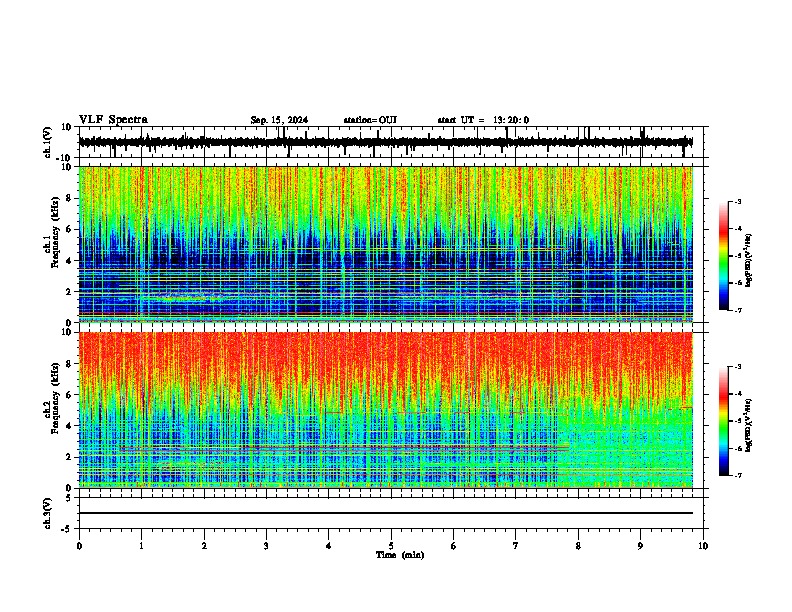Click the 'VLF Spectra' title text

point(113,120)
